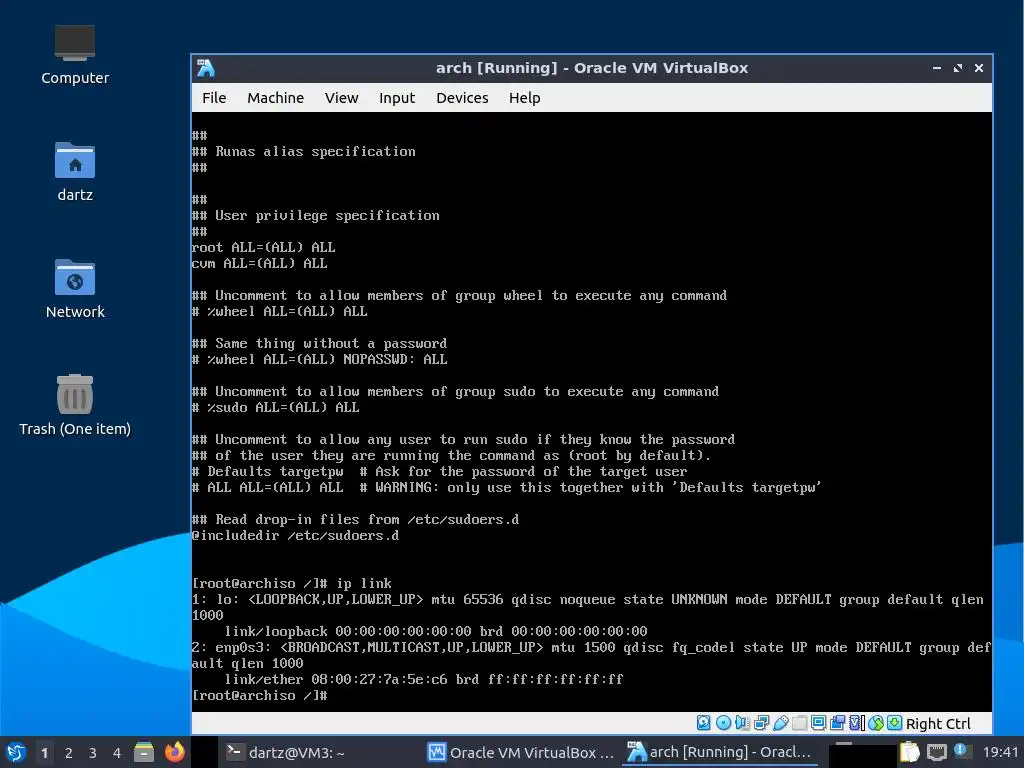Screen dimensions: 1024x768
Task: Click the display settings status icon
Action: pyautogui.click(x=818, y=723)
